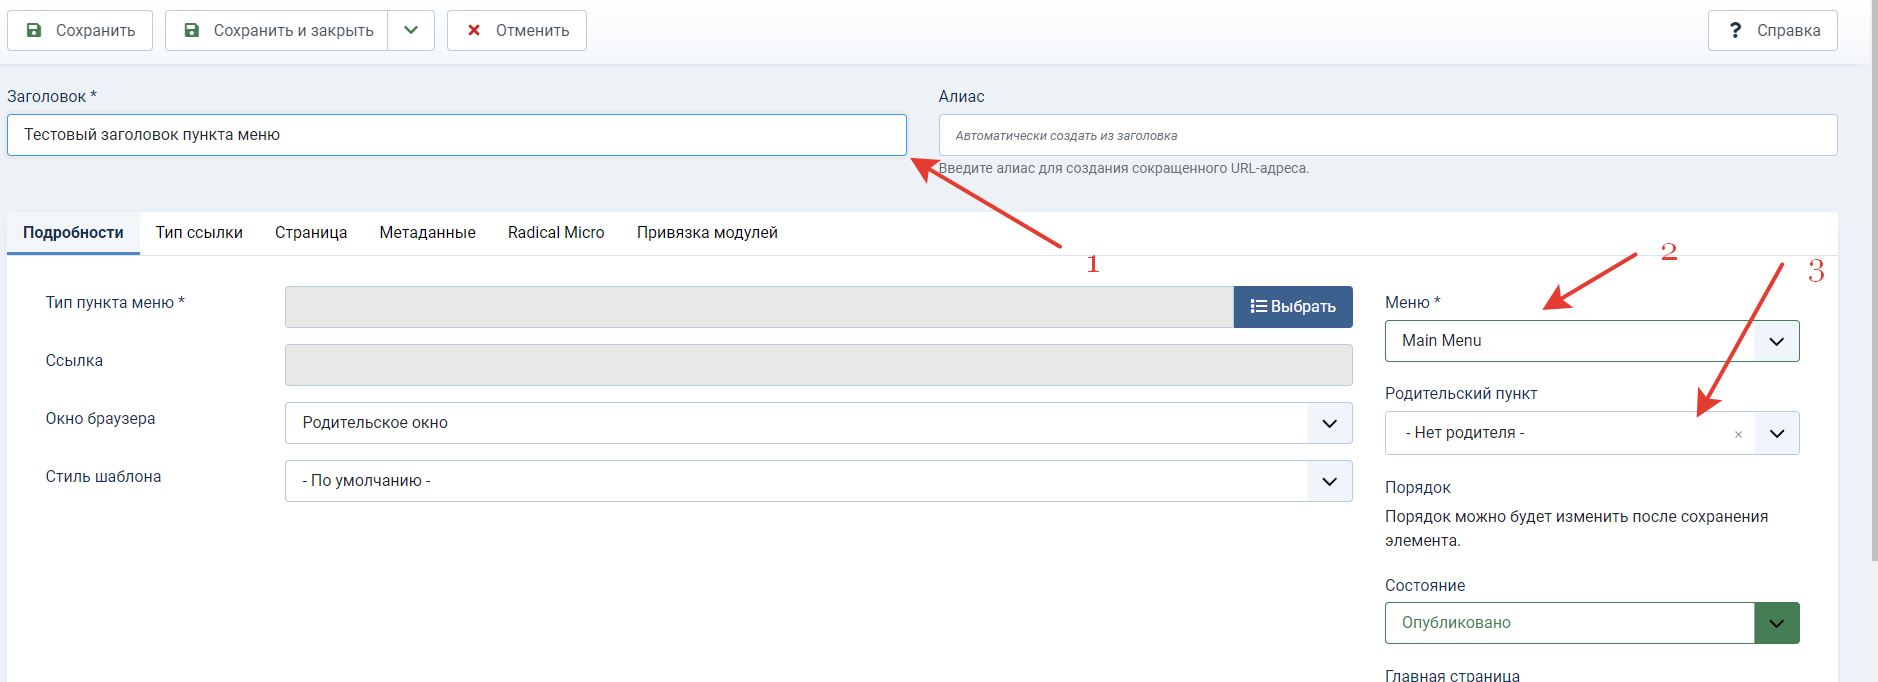The image size is (1878, 682).
Task: Open the Справка help button
Action: point(1773,30)
